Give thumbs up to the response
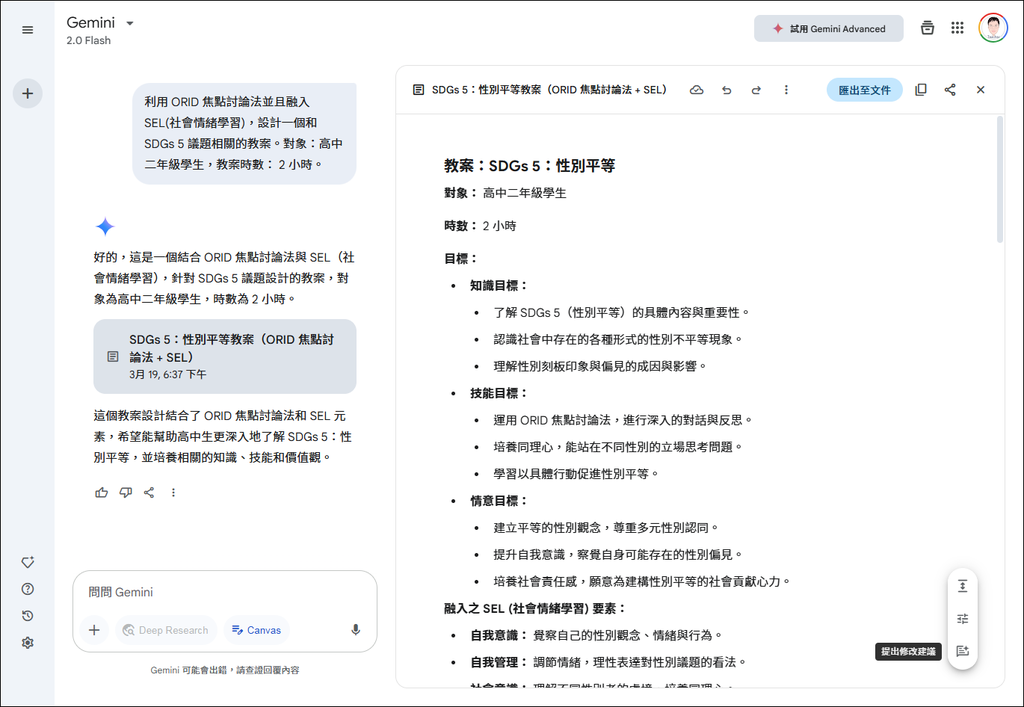This screenshot has height=707, width=1024. pyautogui.click(x=101, y=492)
